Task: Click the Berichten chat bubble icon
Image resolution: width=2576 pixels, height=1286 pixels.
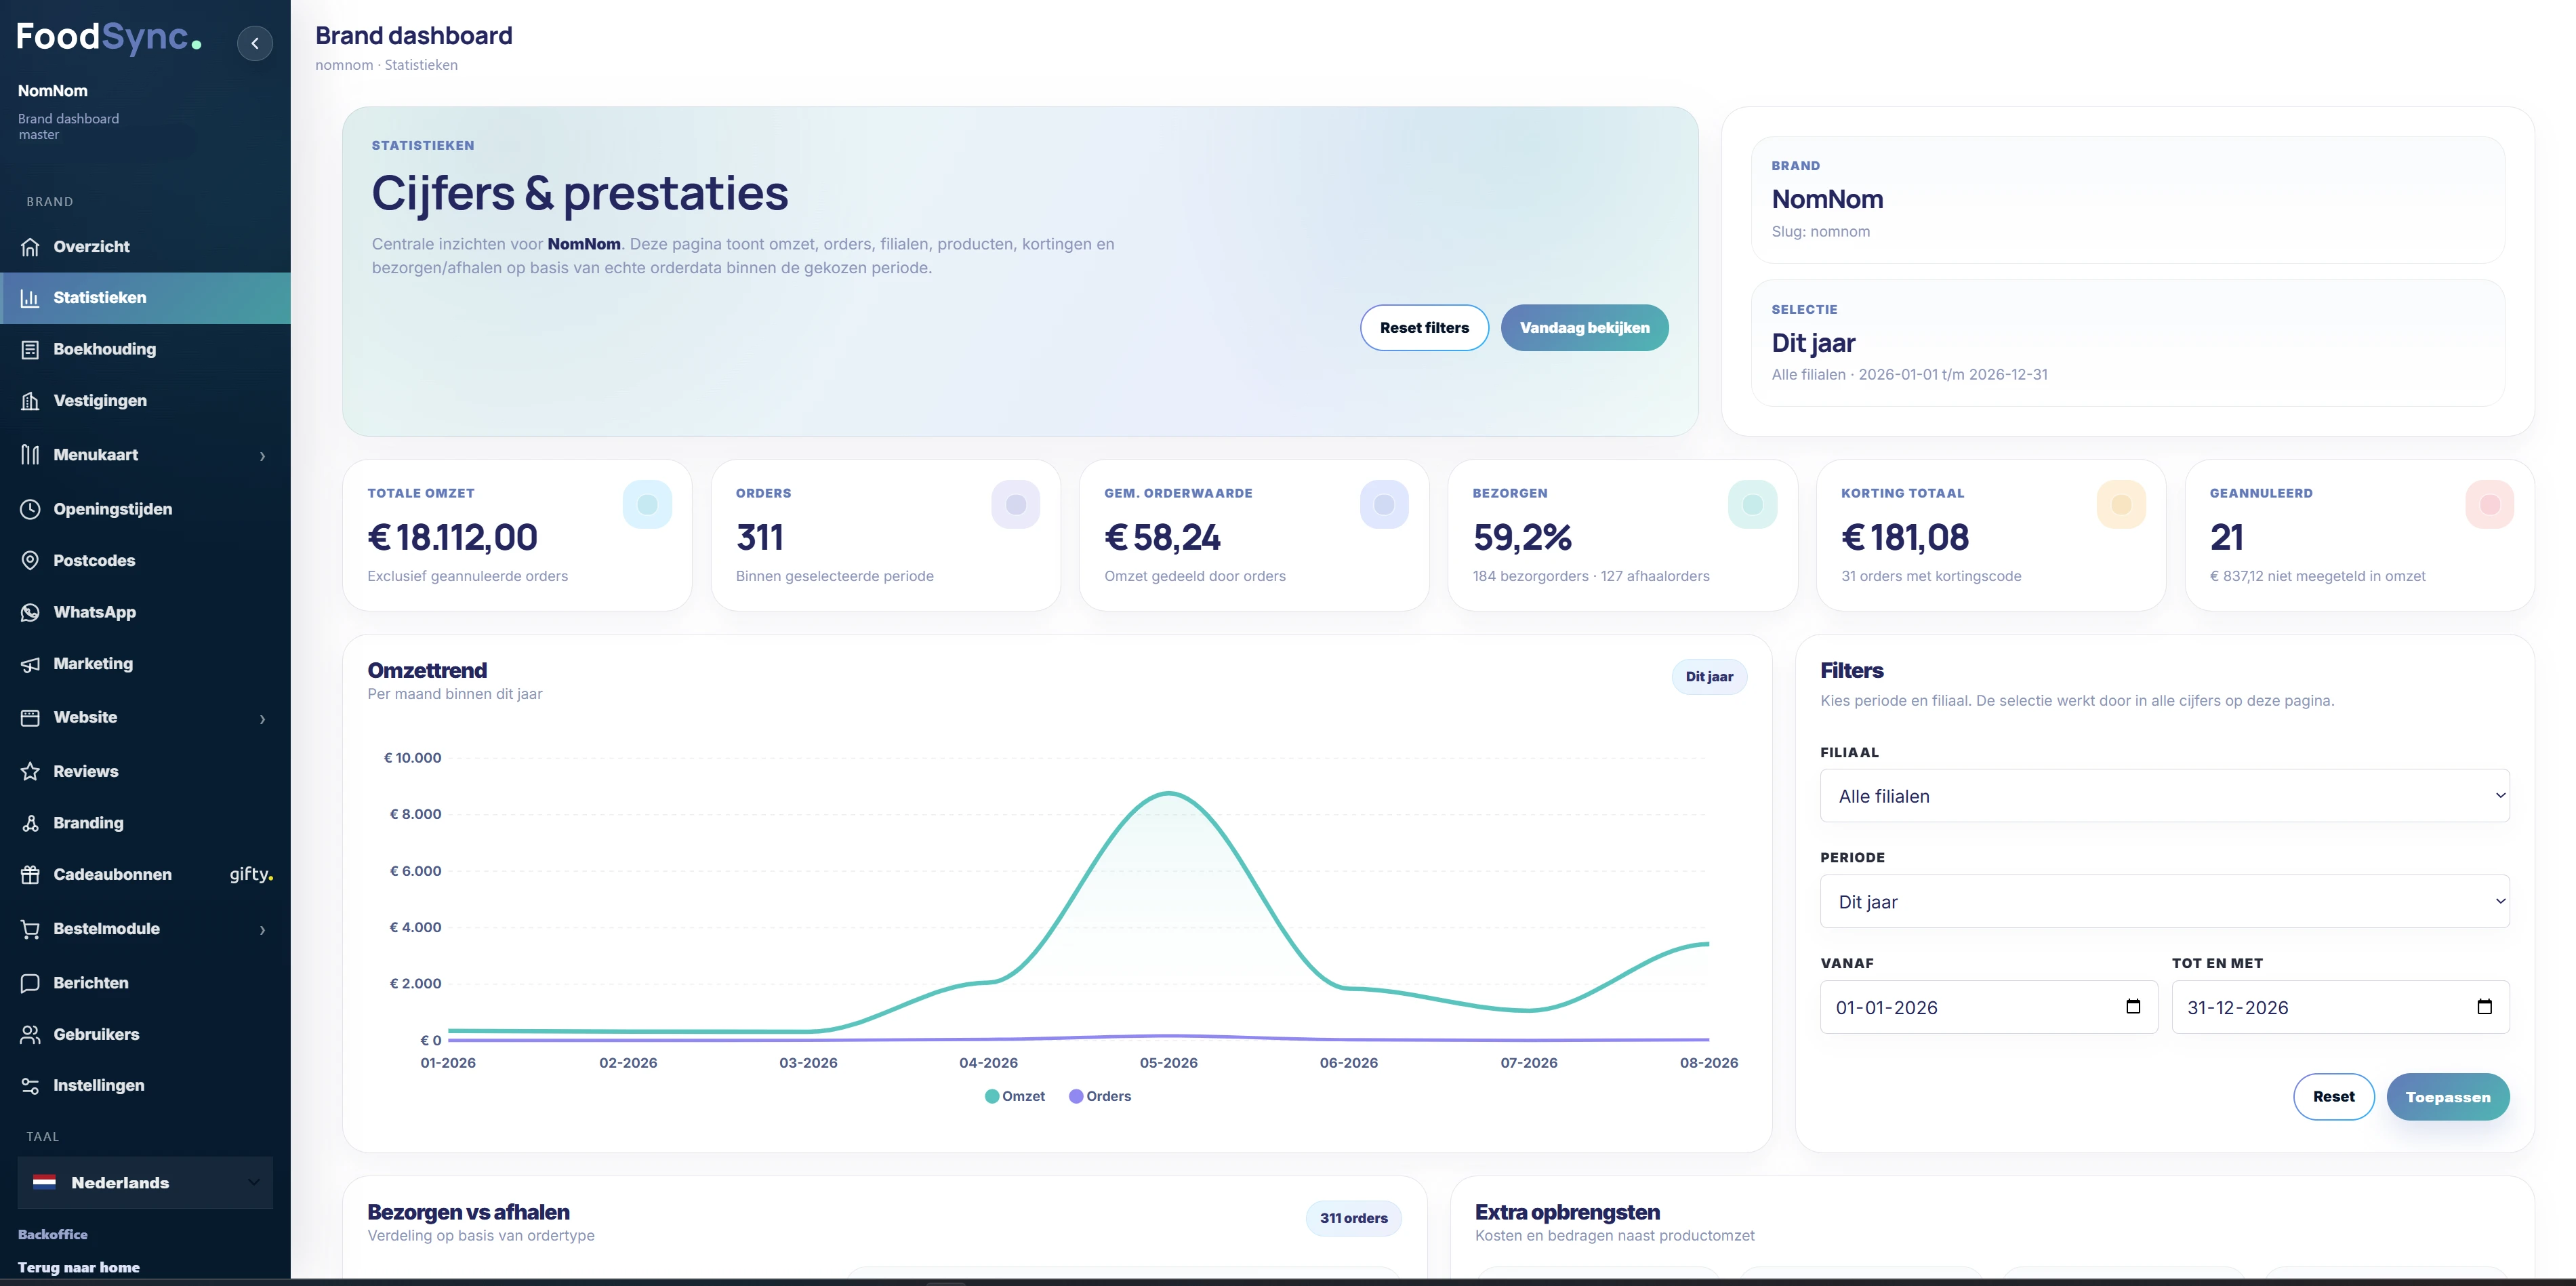Action: pyautogui.click(x=31, y=983)
